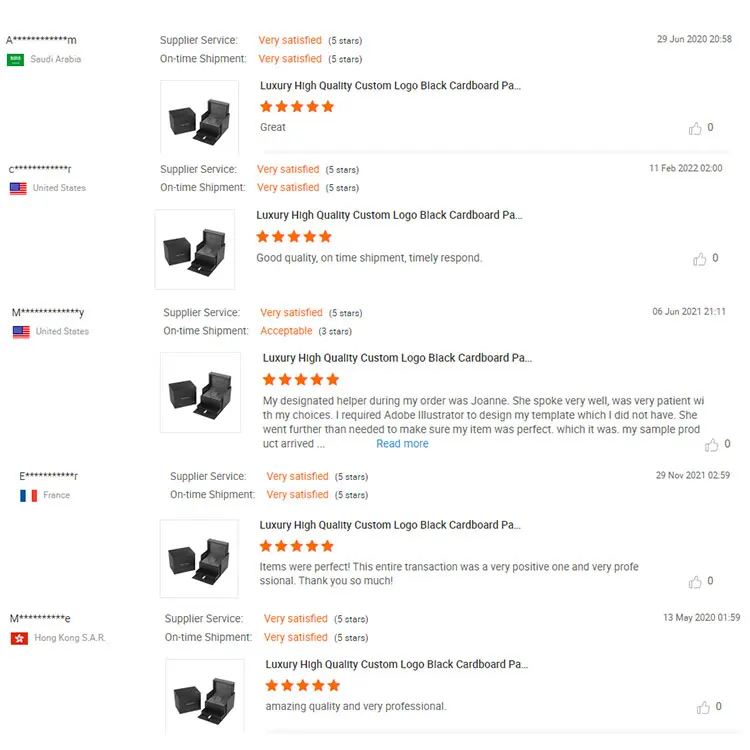The height and width of the screenshot is (750, 750).
Task: Expand the Joanne review with Read more
Action: pyautogui.click(x=402, y=444)
